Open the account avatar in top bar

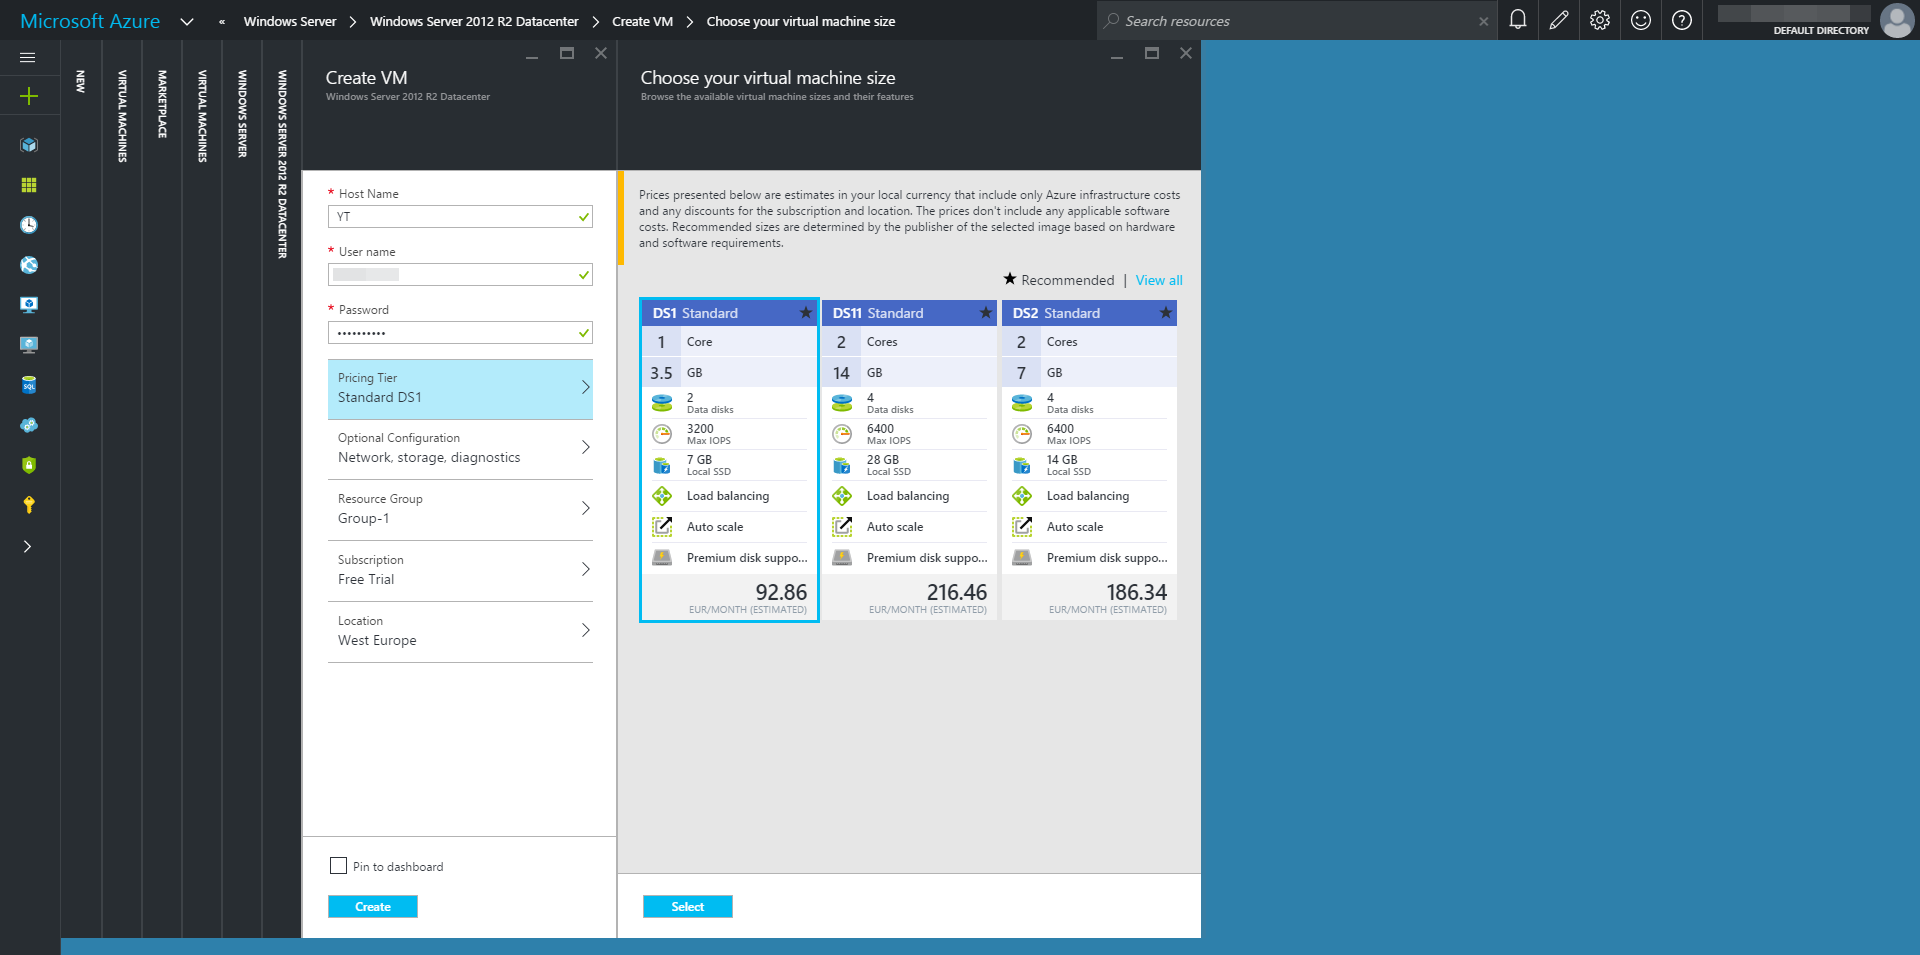1897,20
